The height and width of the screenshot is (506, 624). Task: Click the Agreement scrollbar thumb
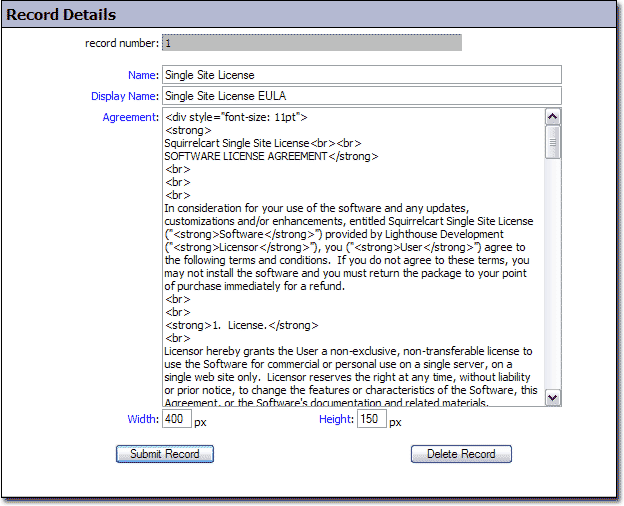553,145
